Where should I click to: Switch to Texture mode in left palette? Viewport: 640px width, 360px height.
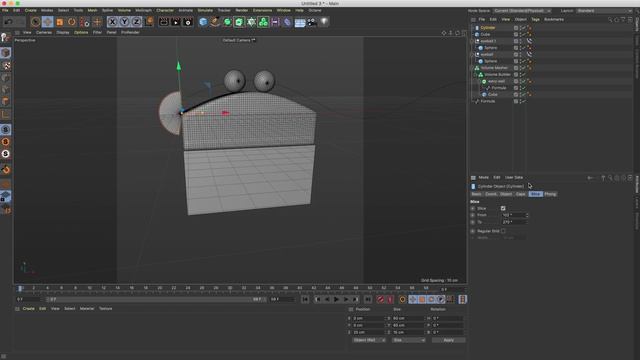click(6, 65)
